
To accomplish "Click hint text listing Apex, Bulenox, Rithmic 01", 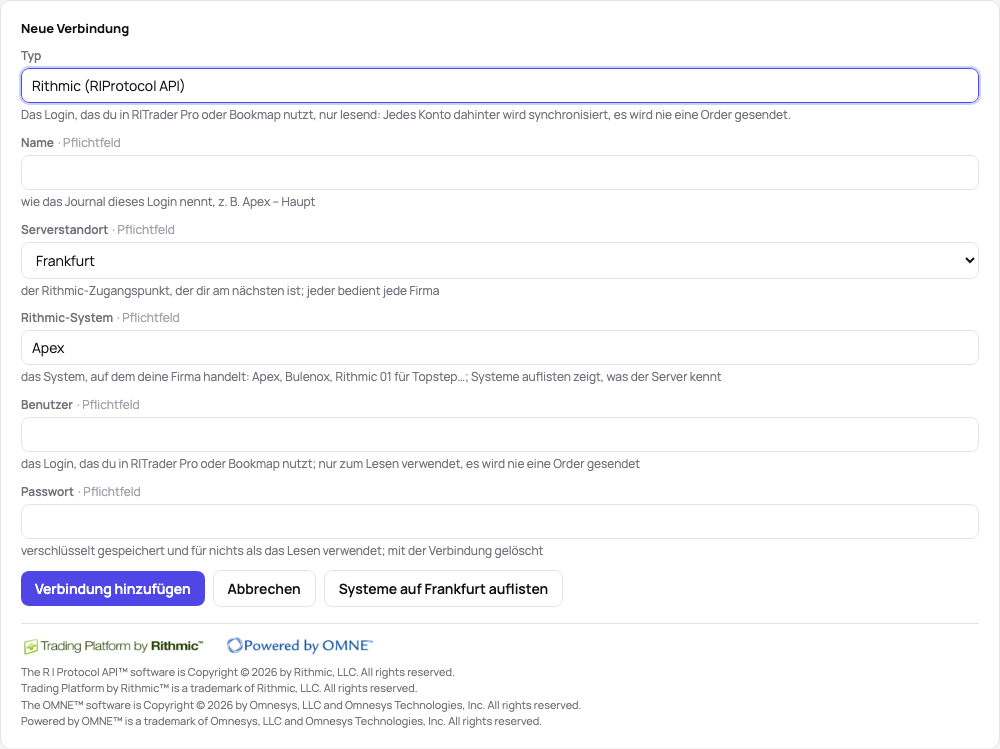I will point(371,377).
